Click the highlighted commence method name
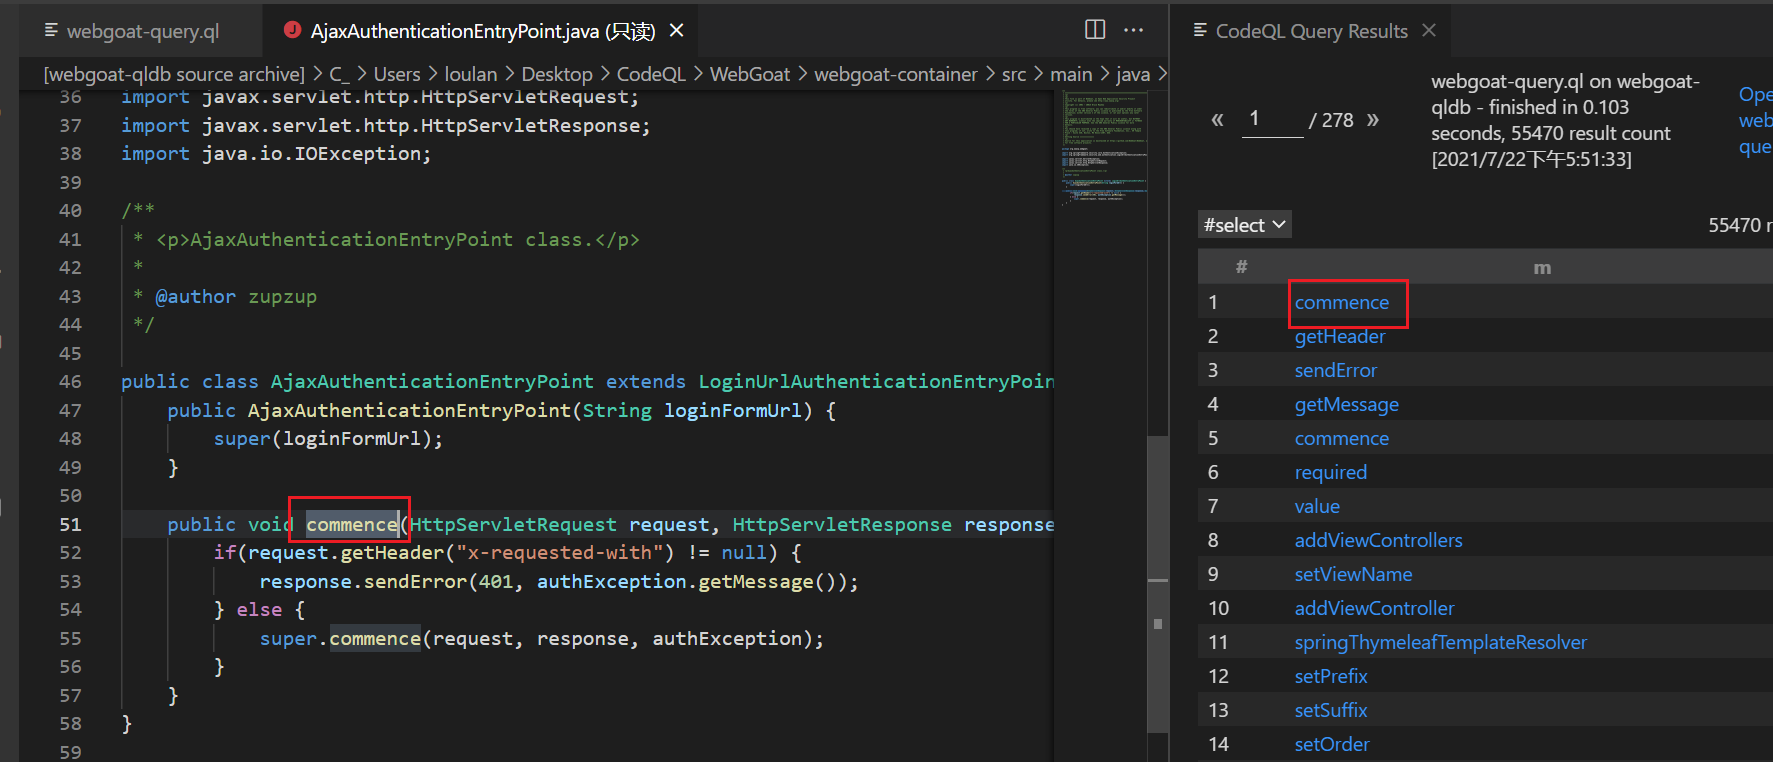The image size is (1773, 762). (x=352, y=524)
